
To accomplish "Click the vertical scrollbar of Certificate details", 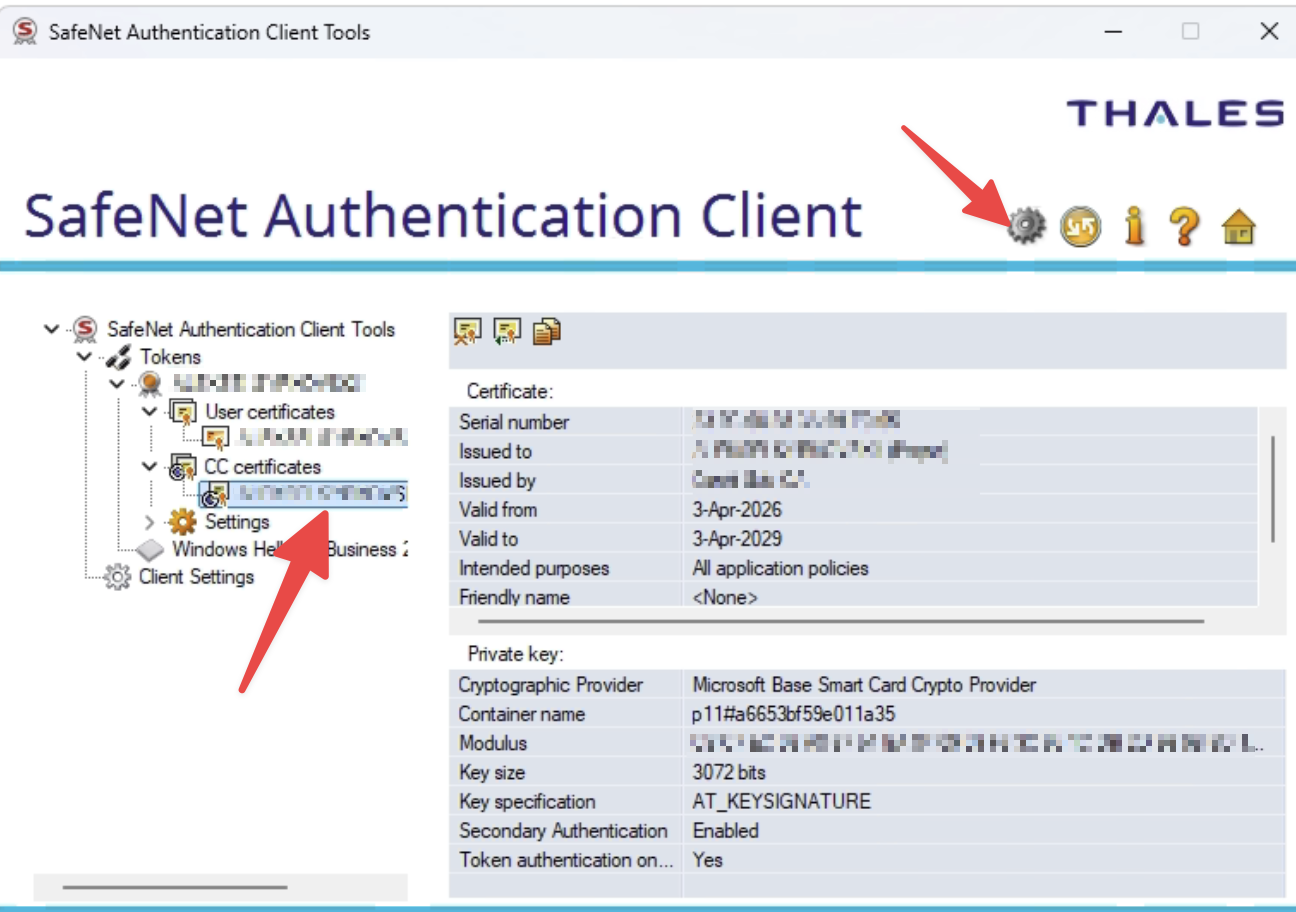I will pyautogui.click(x=1272, y=489).
